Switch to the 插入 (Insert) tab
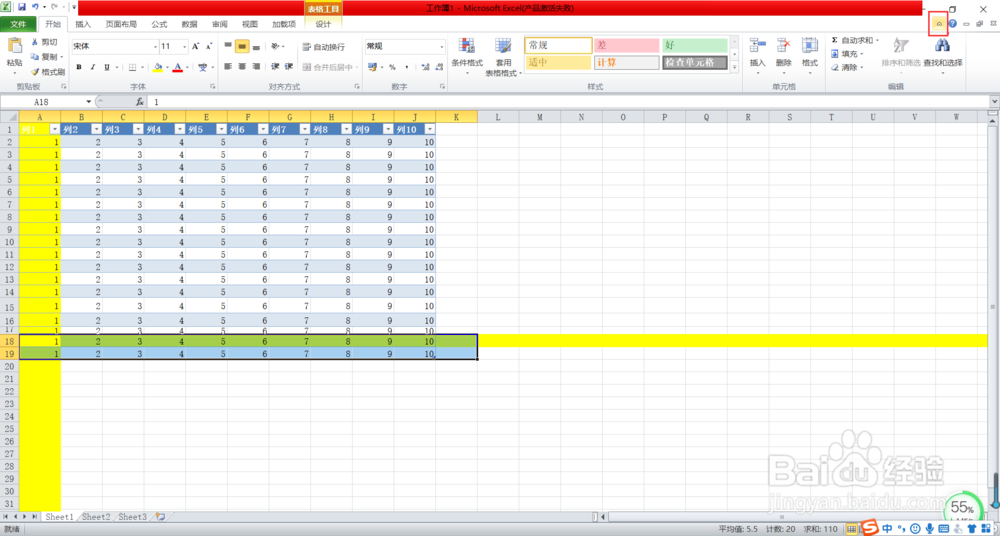 83,24
